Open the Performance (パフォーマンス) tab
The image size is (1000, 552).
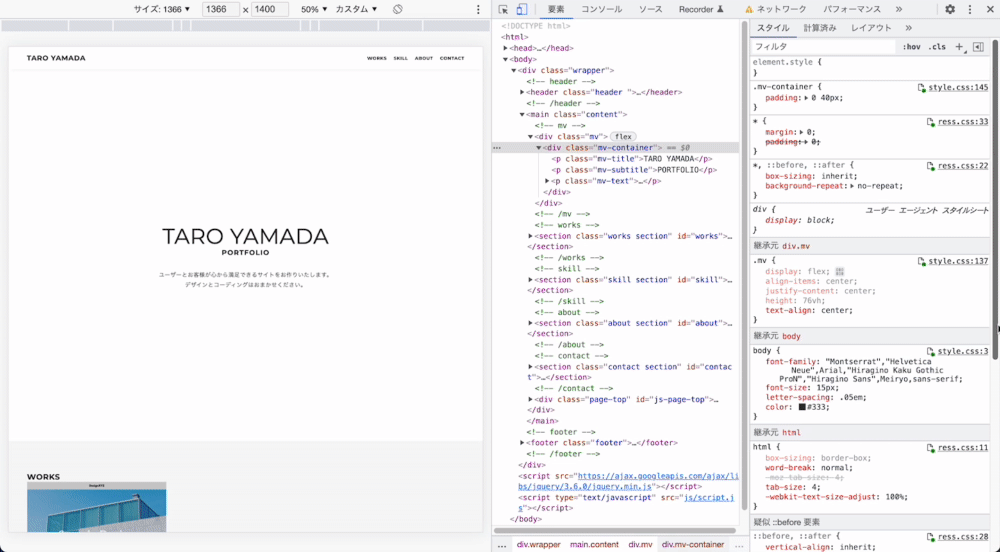pyautogui.click(x=851, y=10)
